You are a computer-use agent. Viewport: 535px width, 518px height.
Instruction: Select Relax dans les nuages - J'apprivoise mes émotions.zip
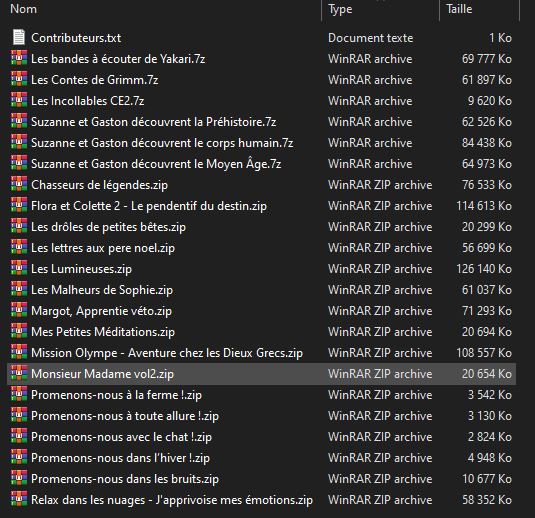pyautogui.click(x=172, y=500)
